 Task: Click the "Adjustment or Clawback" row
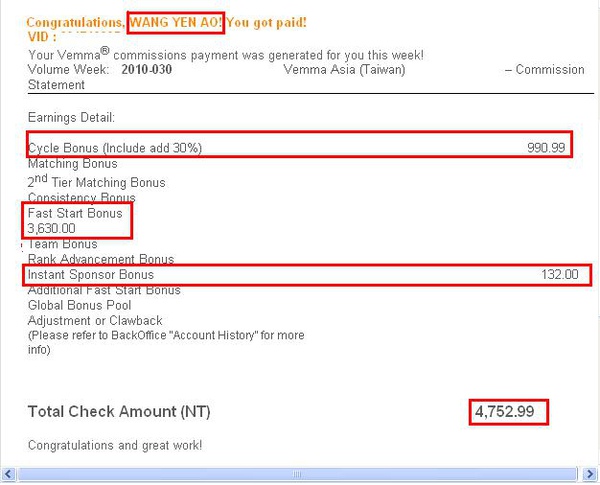pos(95,320)
